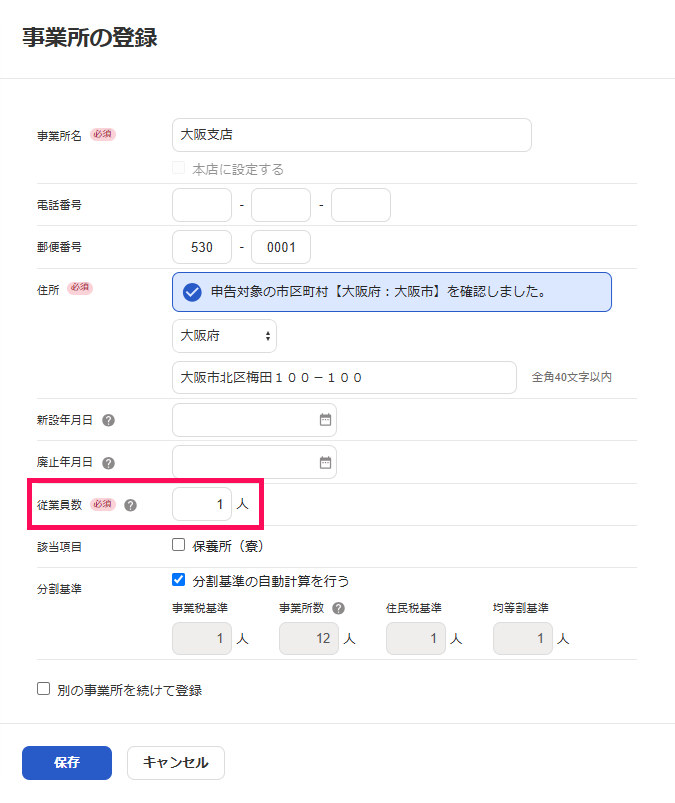This screenshot has width=675, height=803.
Task: Click 分割基準の自動計算を行う label text
Action: [x=271, y=581]
